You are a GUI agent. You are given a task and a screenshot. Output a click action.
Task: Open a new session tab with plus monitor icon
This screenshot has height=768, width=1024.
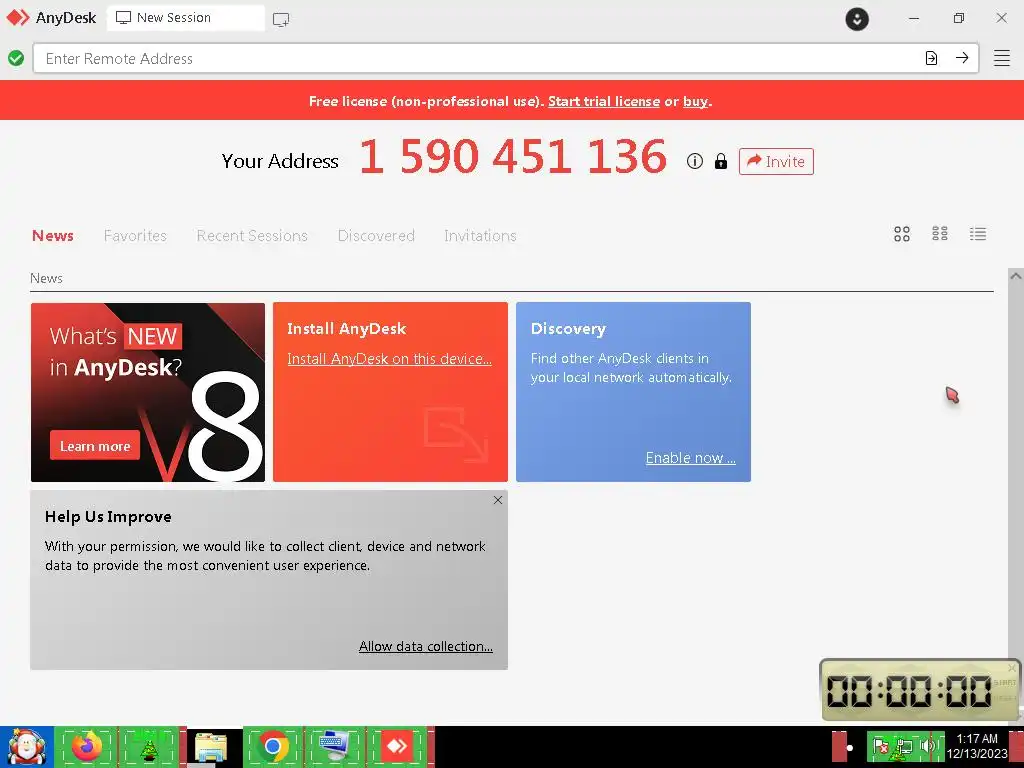pyautogui.click(x=281, y=19)
